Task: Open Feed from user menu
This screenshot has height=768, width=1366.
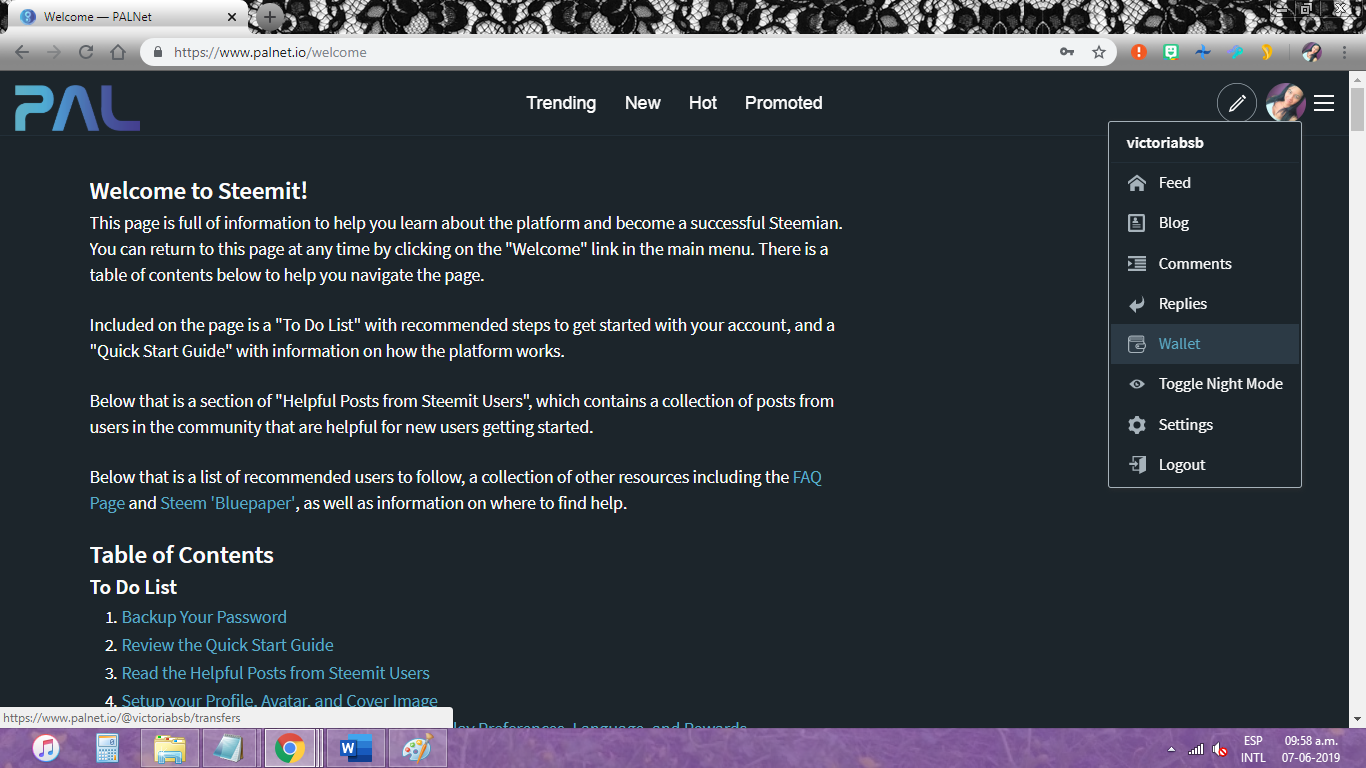Action: [x=1205, y=183]
